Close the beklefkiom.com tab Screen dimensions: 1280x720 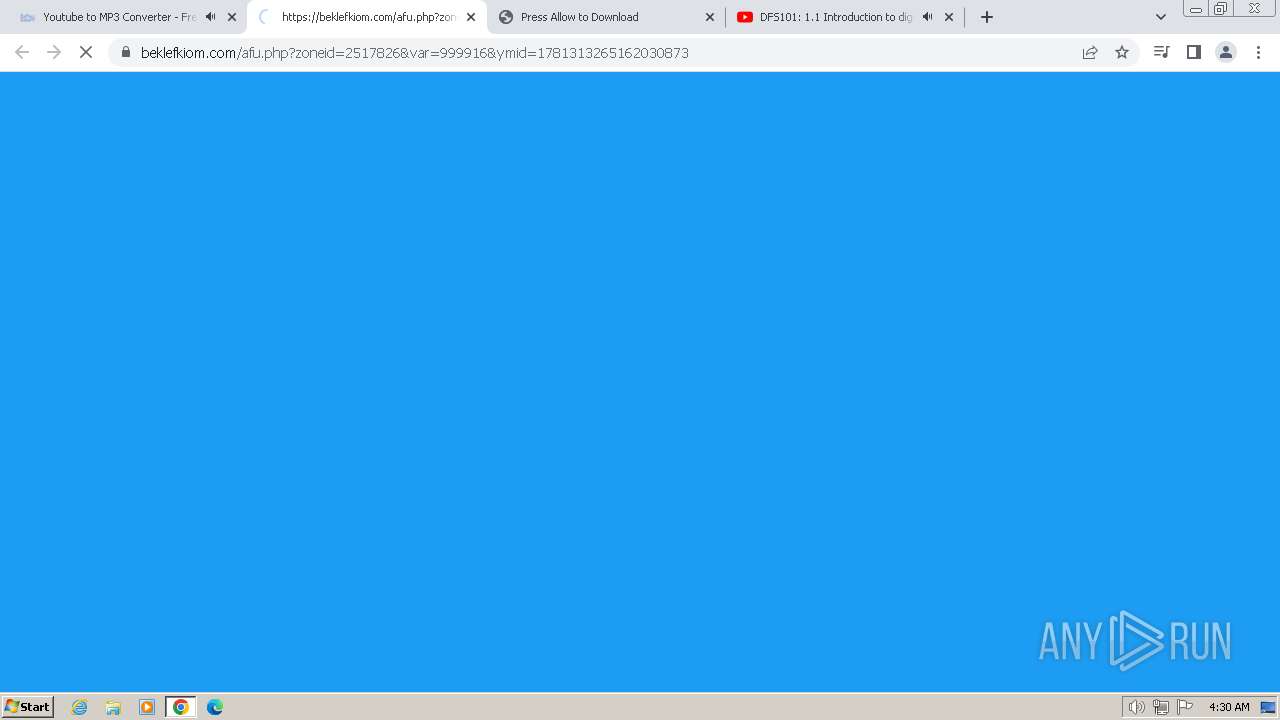[471, 17]
